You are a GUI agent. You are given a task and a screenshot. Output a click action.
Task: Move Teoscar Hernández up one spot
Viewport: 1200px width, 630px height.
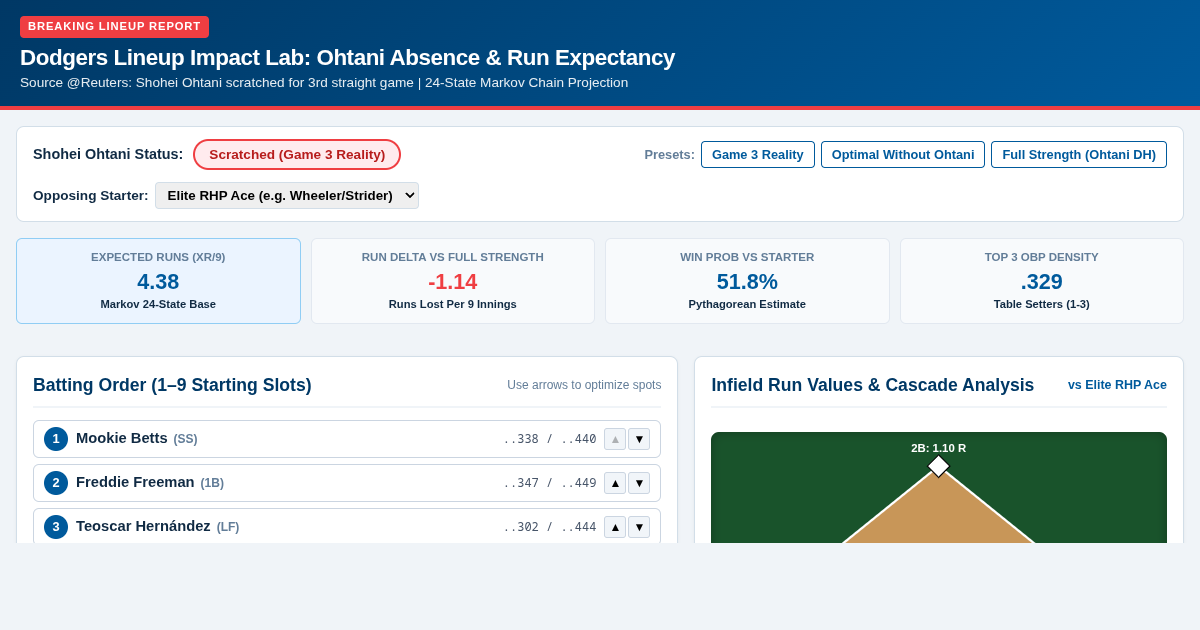[615, 527]
